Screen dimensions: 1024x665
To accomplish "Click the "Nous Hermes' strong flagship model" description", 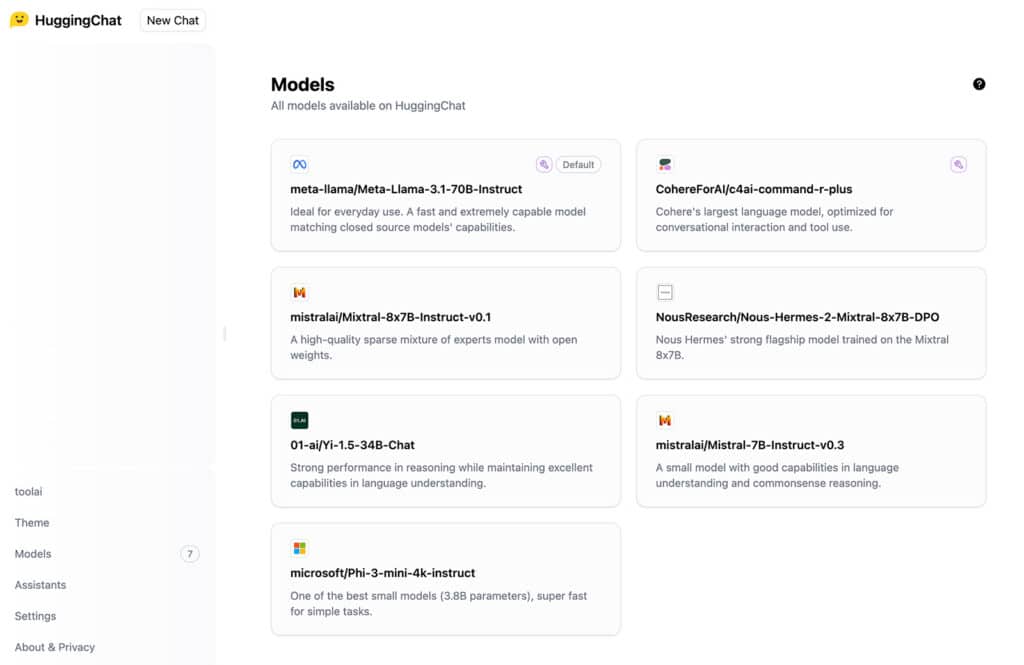I will click(x=802, y=348).
